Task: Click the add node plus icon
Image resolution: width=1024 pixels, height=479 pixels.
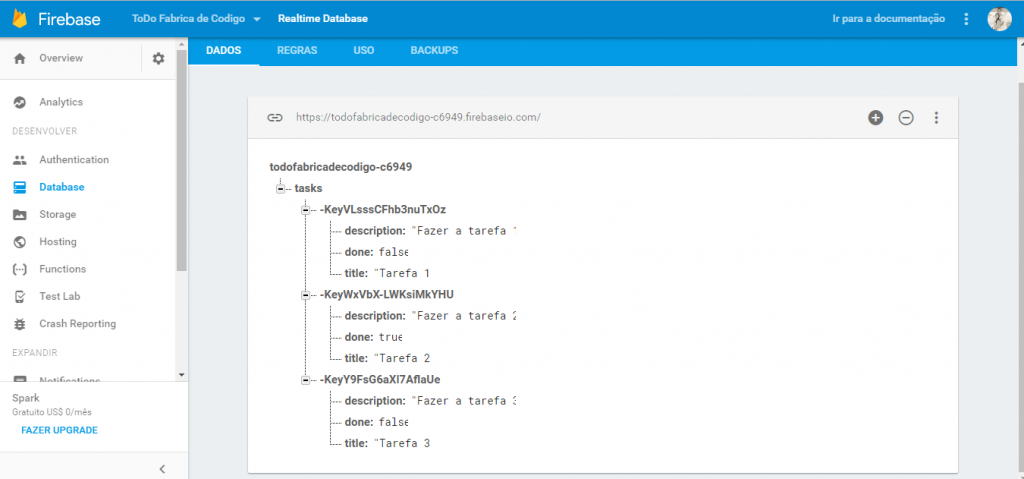Action: coord(875,118)
